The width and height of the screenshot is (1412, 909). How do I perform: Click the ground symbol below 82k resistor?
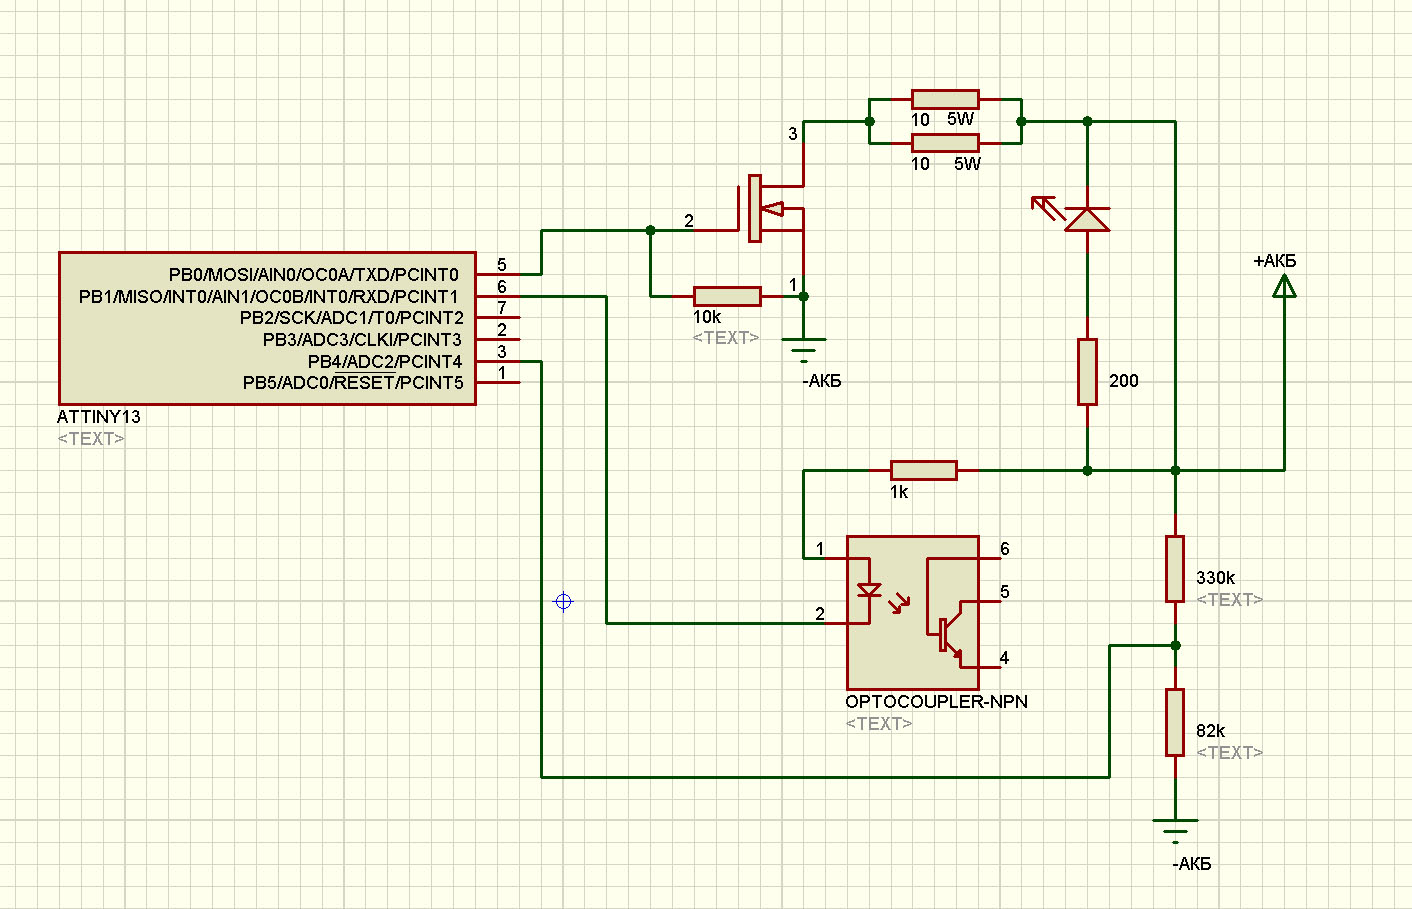[1175, 832]
